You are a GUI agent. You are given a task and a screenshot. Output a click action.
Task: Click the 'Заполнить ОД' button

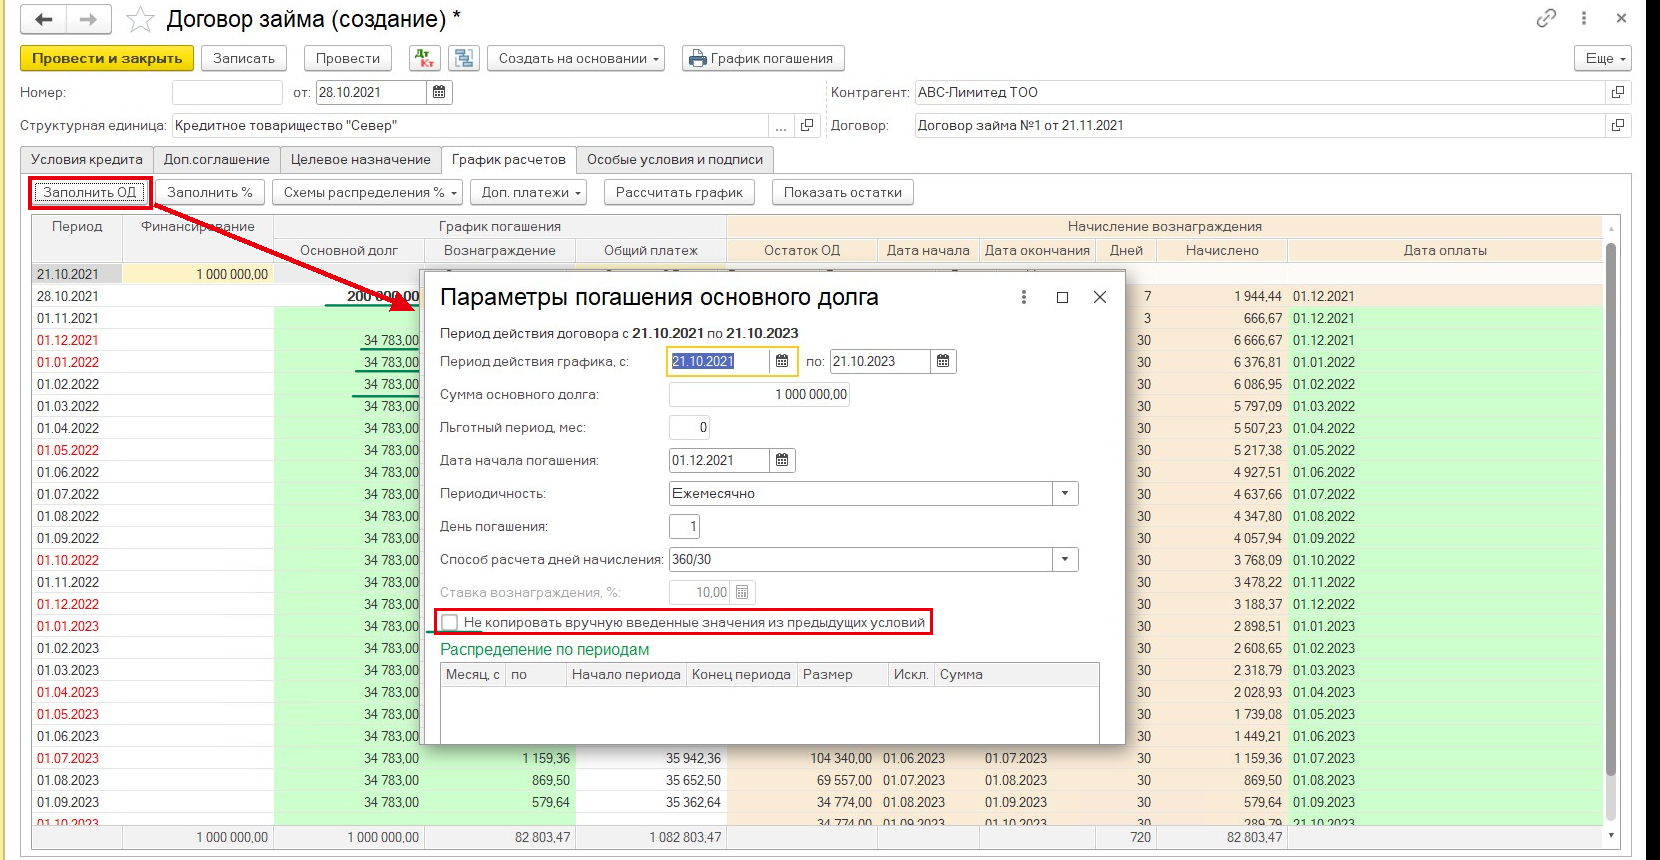[x=90, y=192]
